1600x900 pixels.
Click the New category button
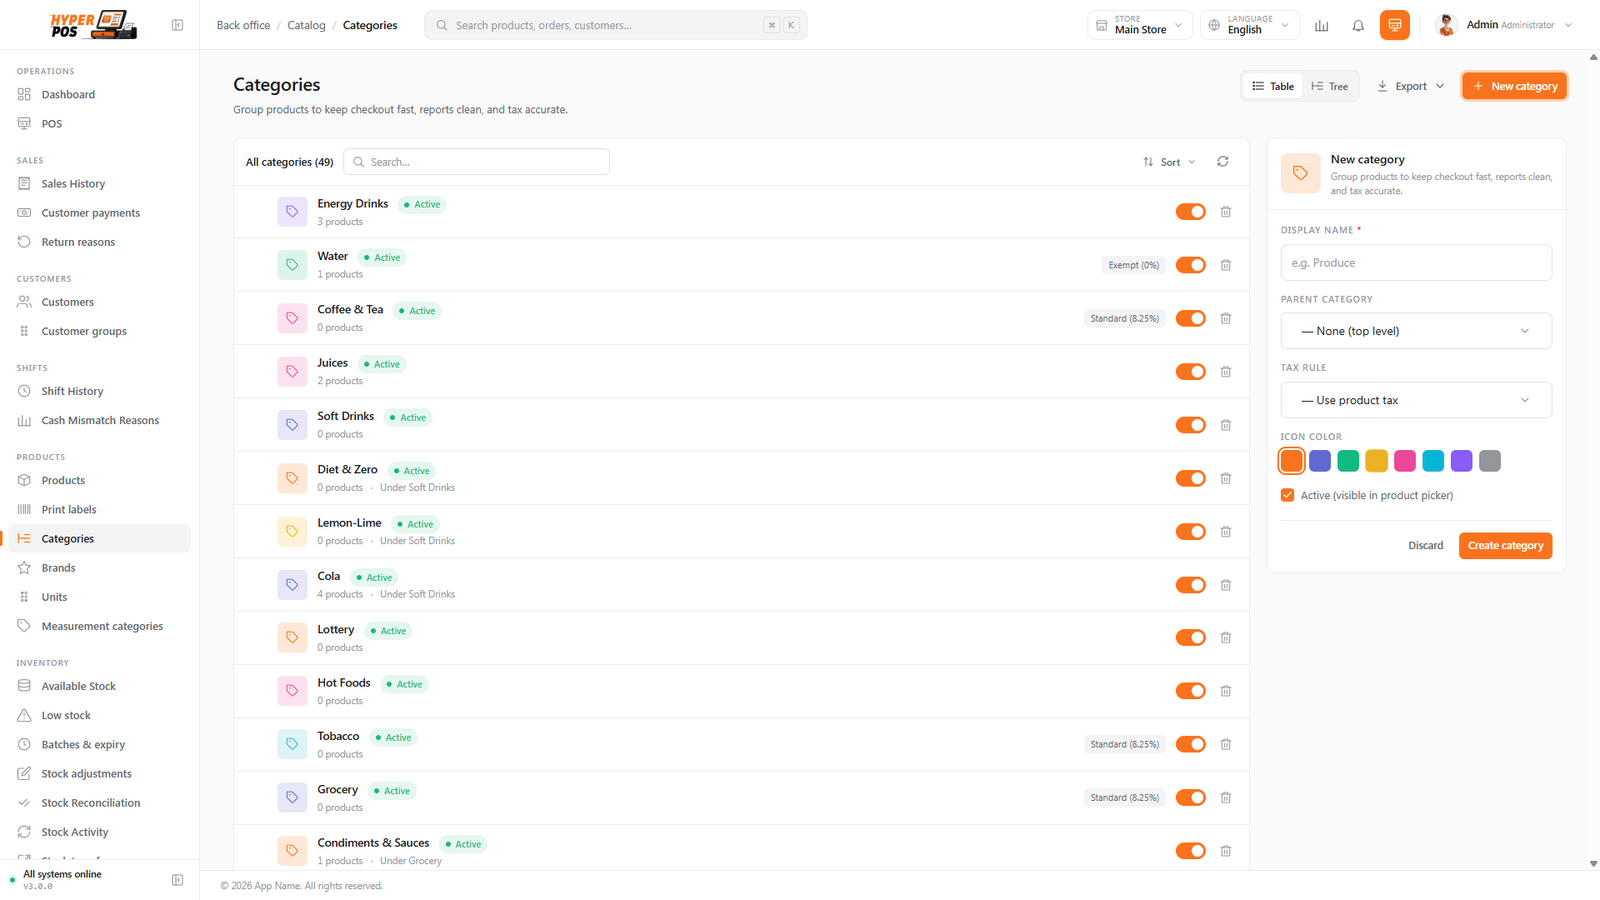coord(1514,86)
